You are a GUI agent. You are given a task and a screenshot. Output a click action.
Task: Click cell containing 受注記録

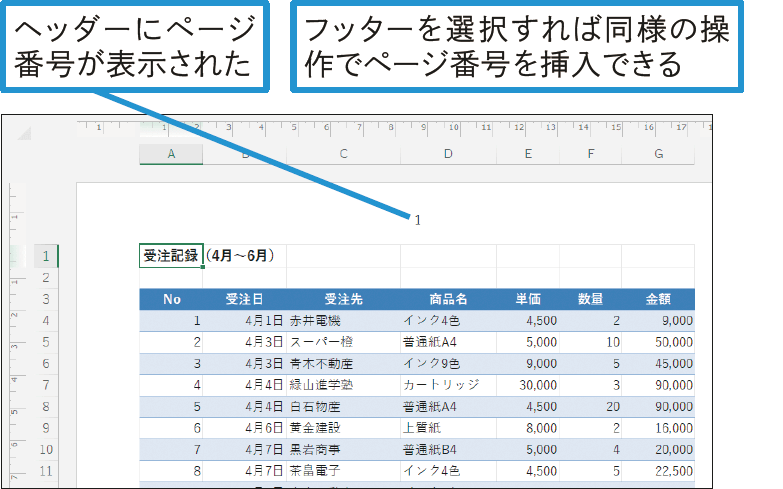tap(171, 256)
